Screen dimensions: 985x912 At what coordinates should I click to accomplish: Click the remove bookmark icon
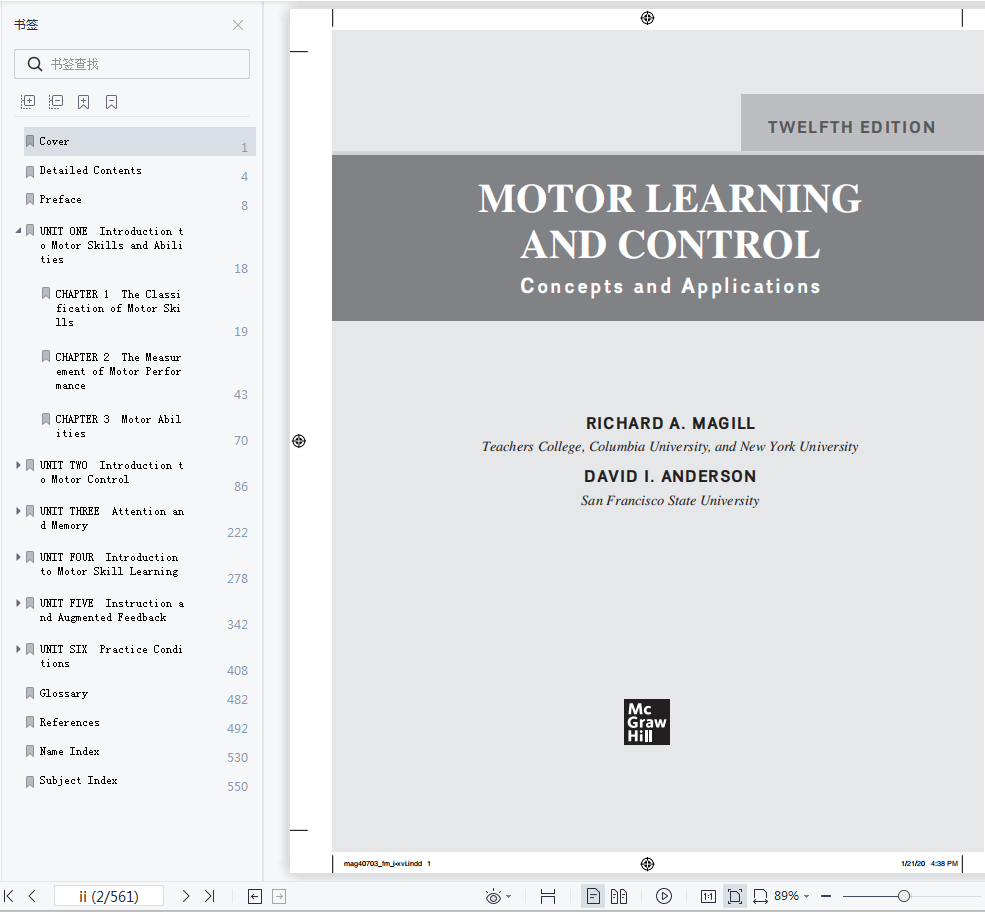point(111,102)
